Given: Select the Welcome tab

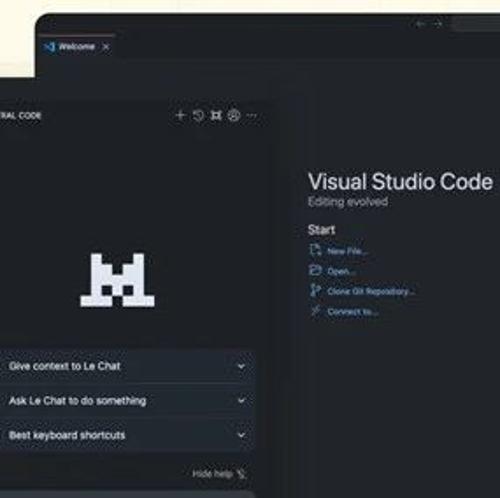Looking at the screenshot, I should 77,46.
